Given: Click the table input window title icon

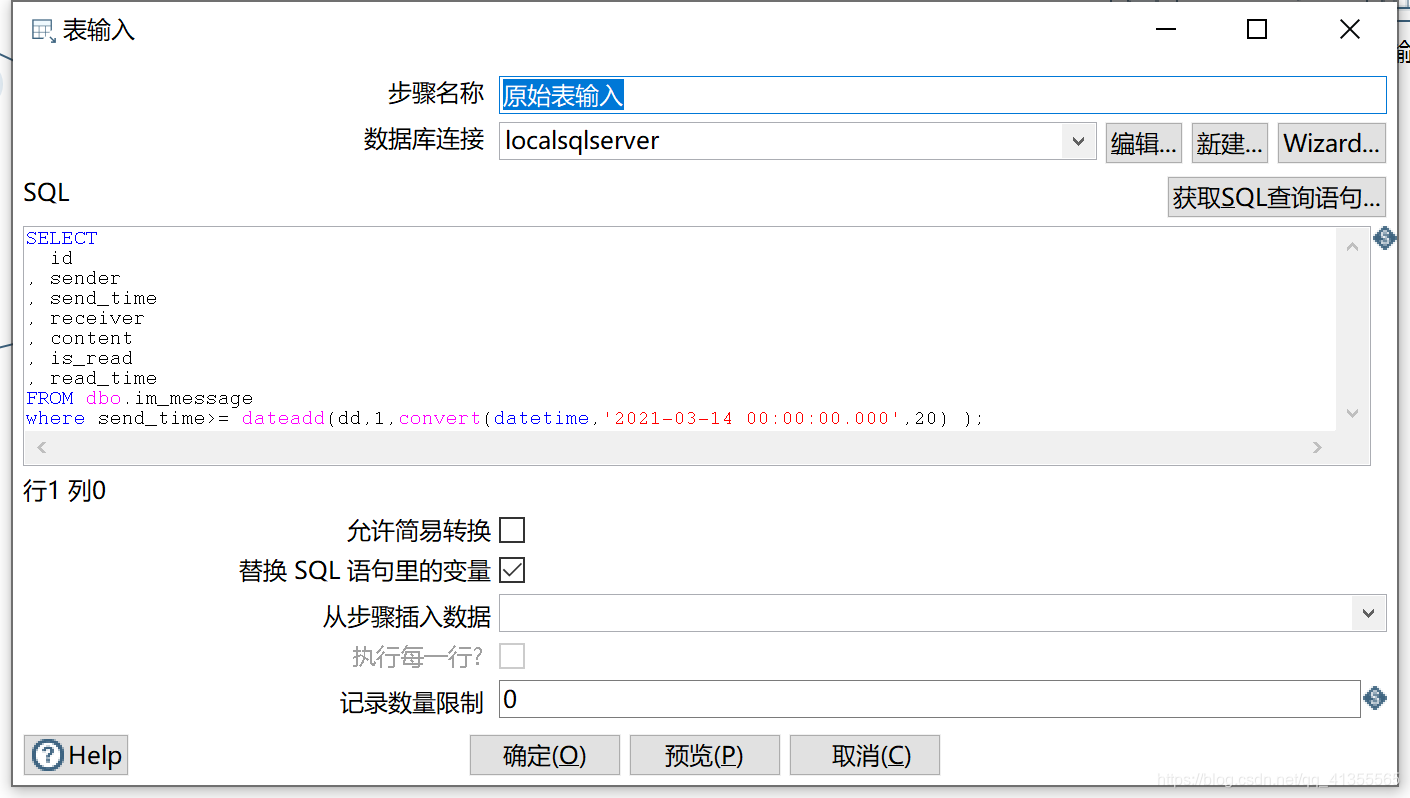Looking at the screenshot, I should (x=43, y=30).
